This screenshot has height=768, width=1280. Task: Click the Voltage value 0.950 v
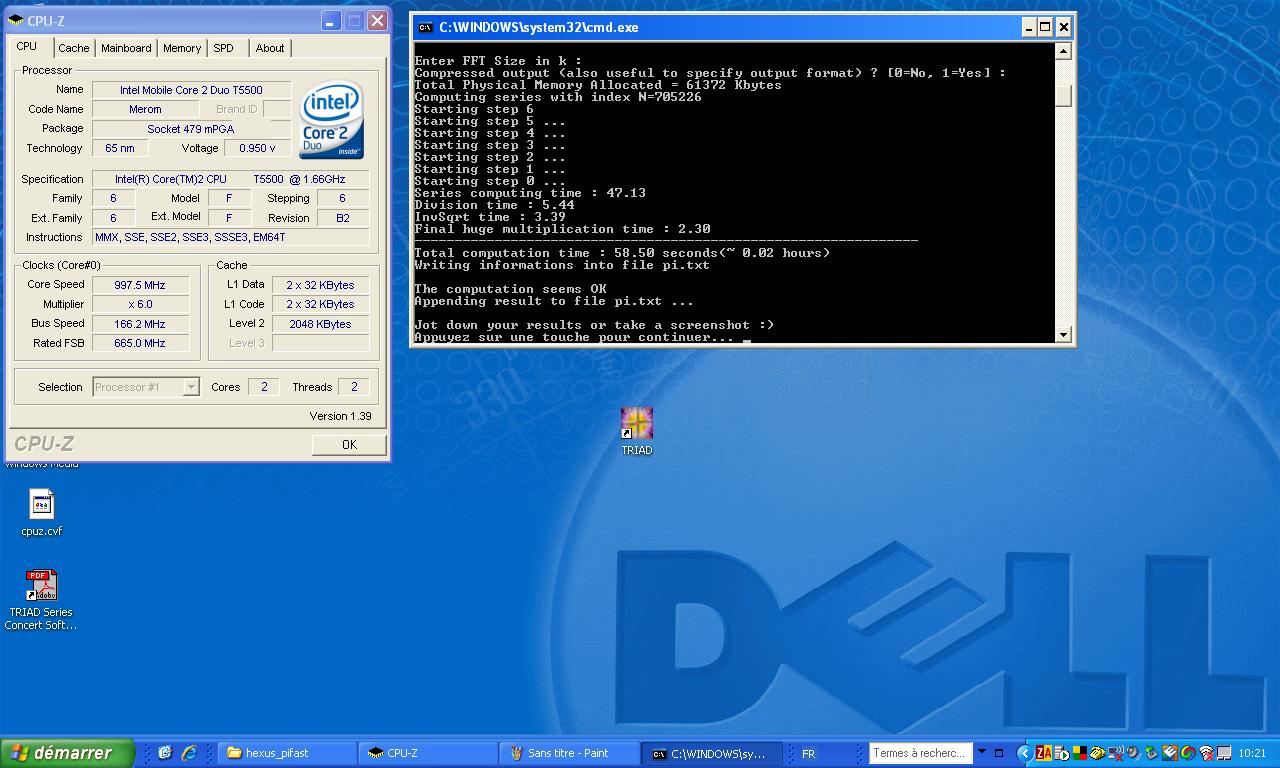[257, 148]
